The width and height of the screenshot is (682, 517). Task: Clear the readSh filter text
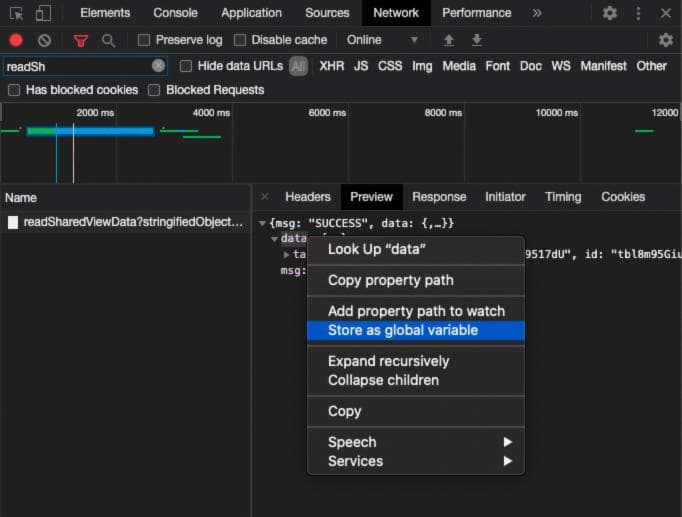point(158,66)
